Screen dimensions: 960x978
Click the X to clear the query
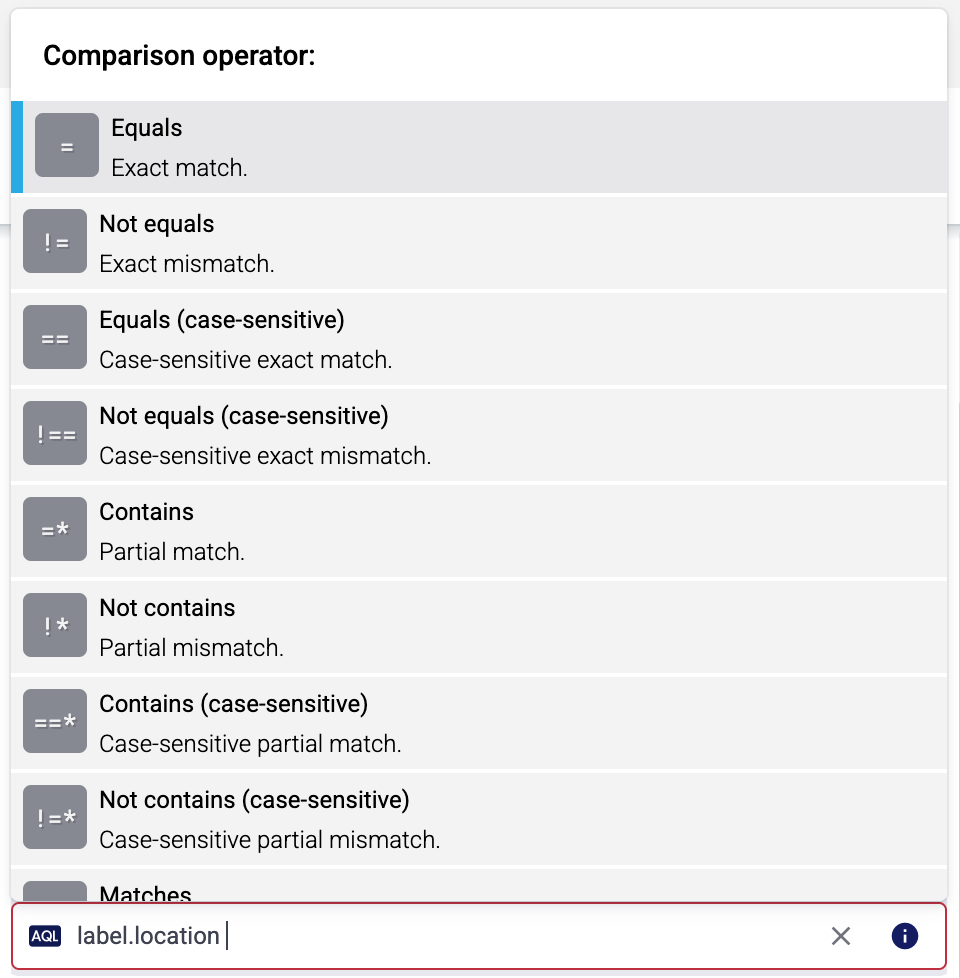[x=841, y=936]
